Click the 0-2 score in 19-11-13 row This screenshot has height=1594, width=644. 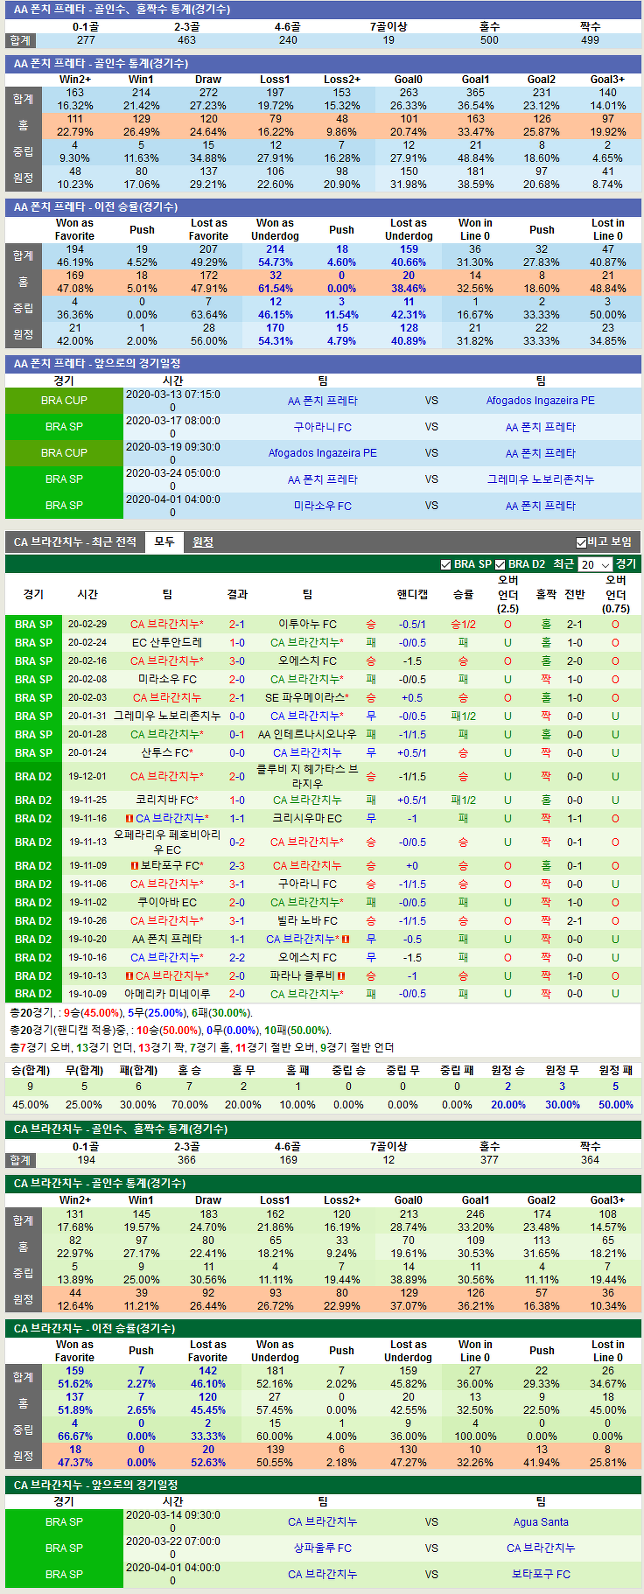tap(237, 842)
